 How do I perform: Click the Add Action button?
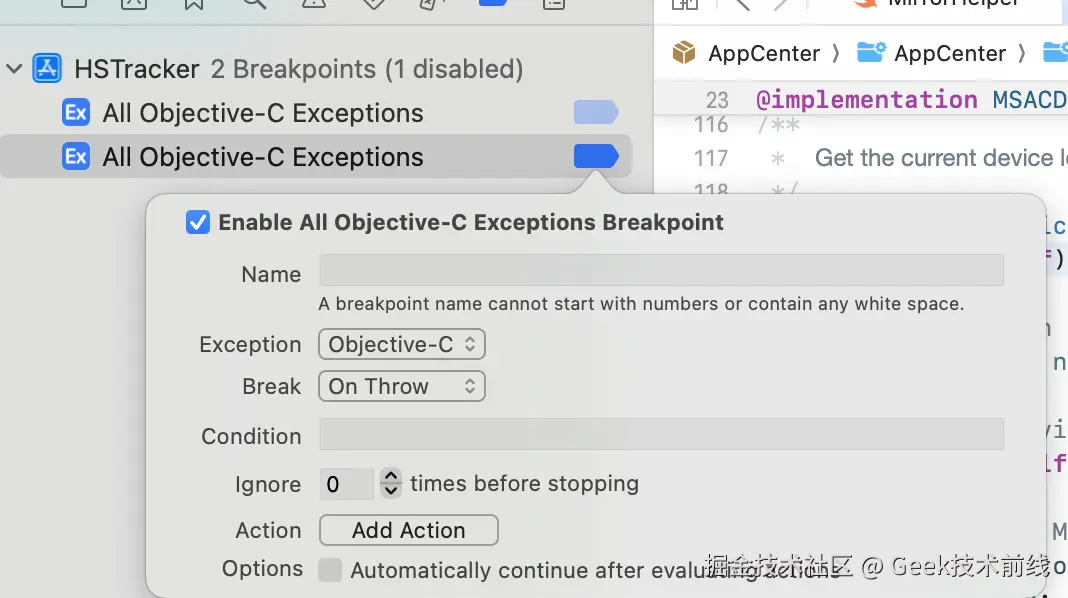tap(409, 530)
